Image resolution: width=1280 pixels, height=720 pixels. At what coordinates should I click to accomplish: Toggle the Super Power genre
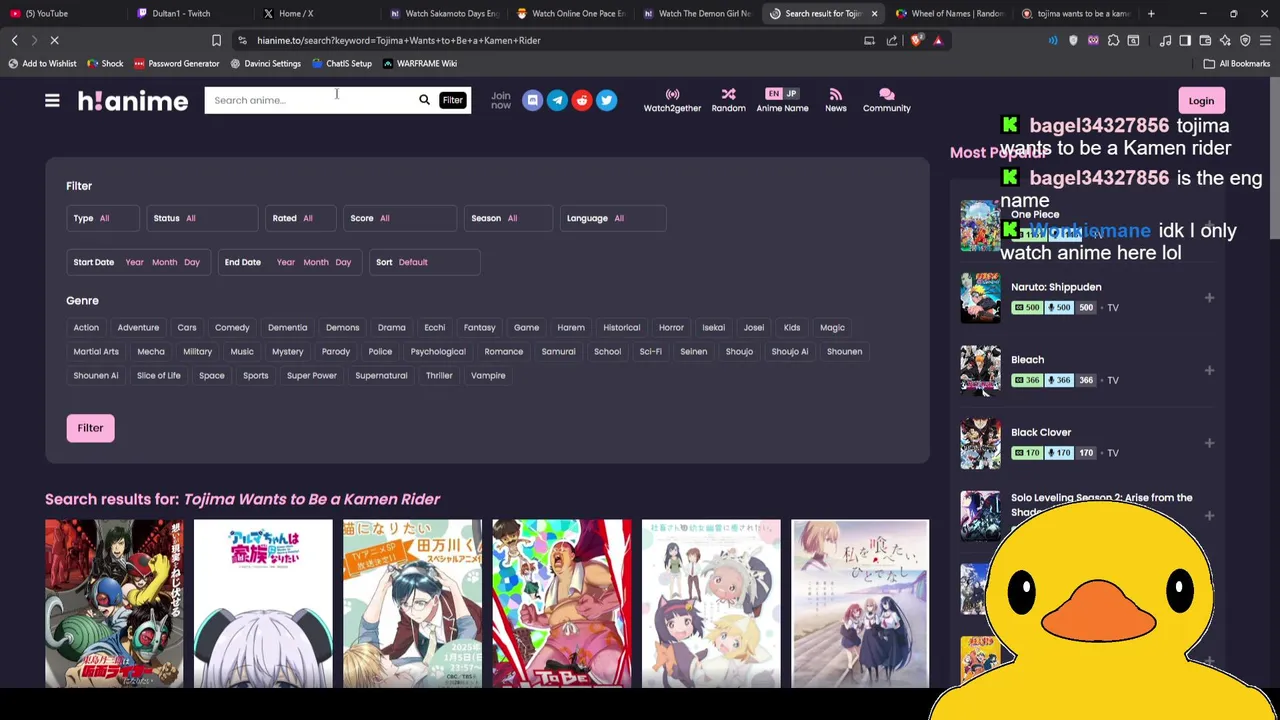pos(312,375)
